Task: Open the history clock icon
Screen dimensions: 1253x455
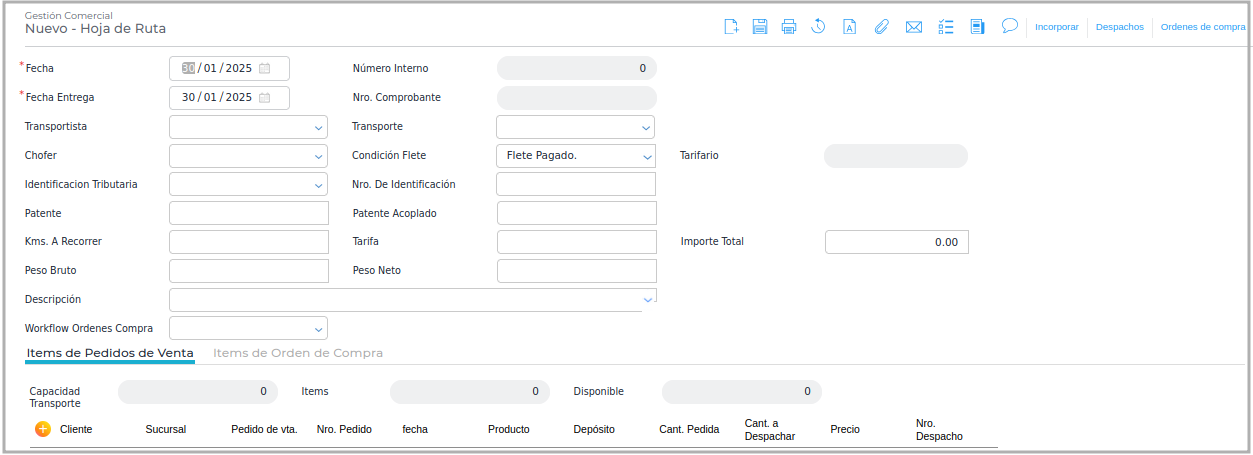Action: coord(818,27)
